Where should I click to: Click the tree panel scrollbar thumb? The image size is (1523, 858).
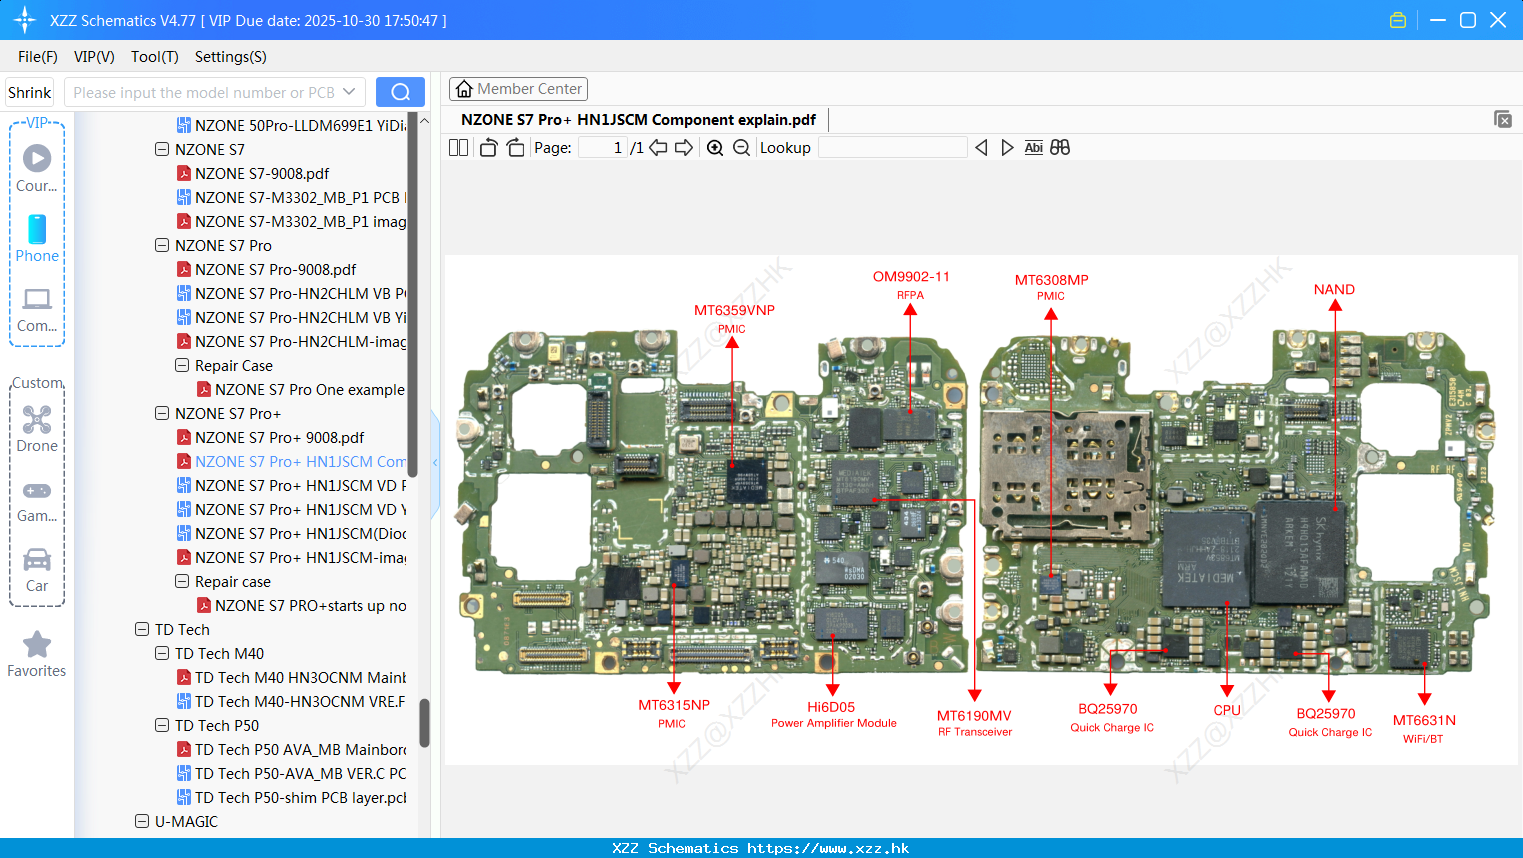424,722
